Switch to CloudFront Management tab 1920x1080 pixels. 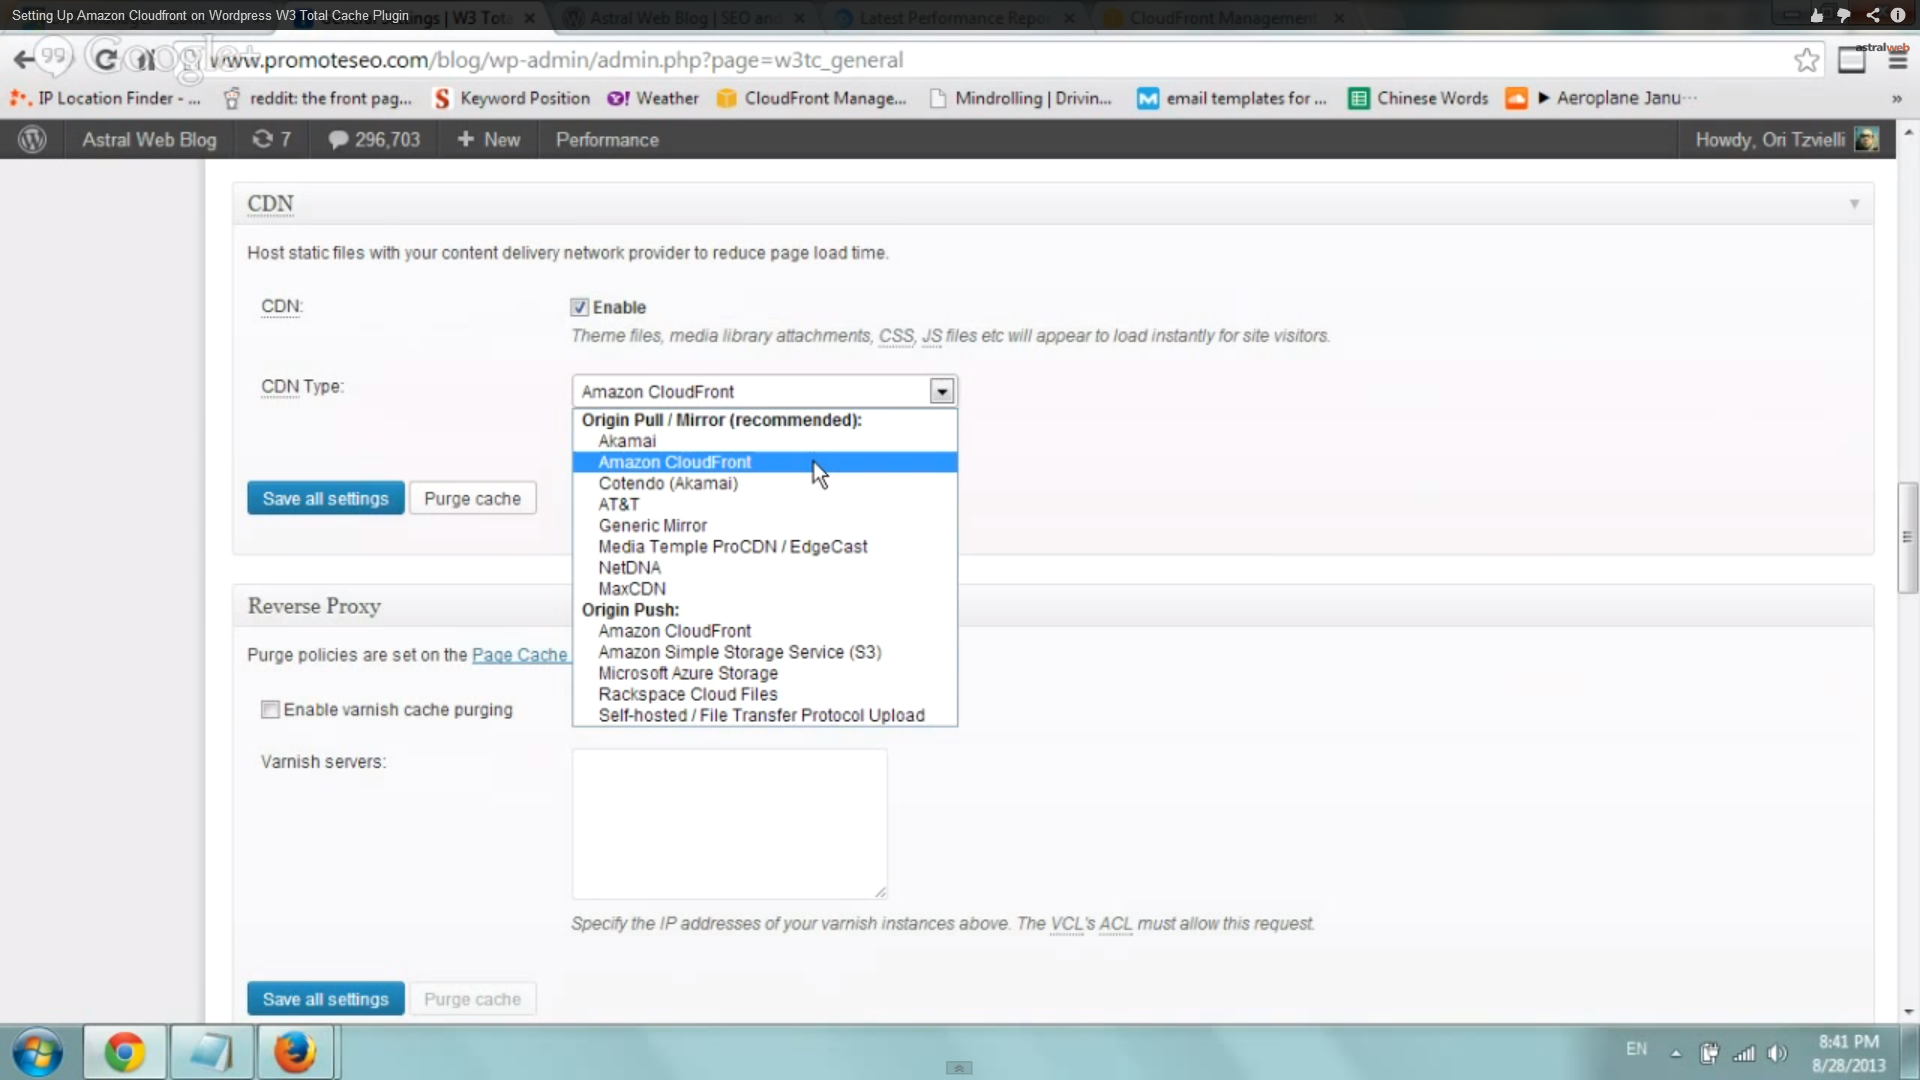tap(1224, 18)
